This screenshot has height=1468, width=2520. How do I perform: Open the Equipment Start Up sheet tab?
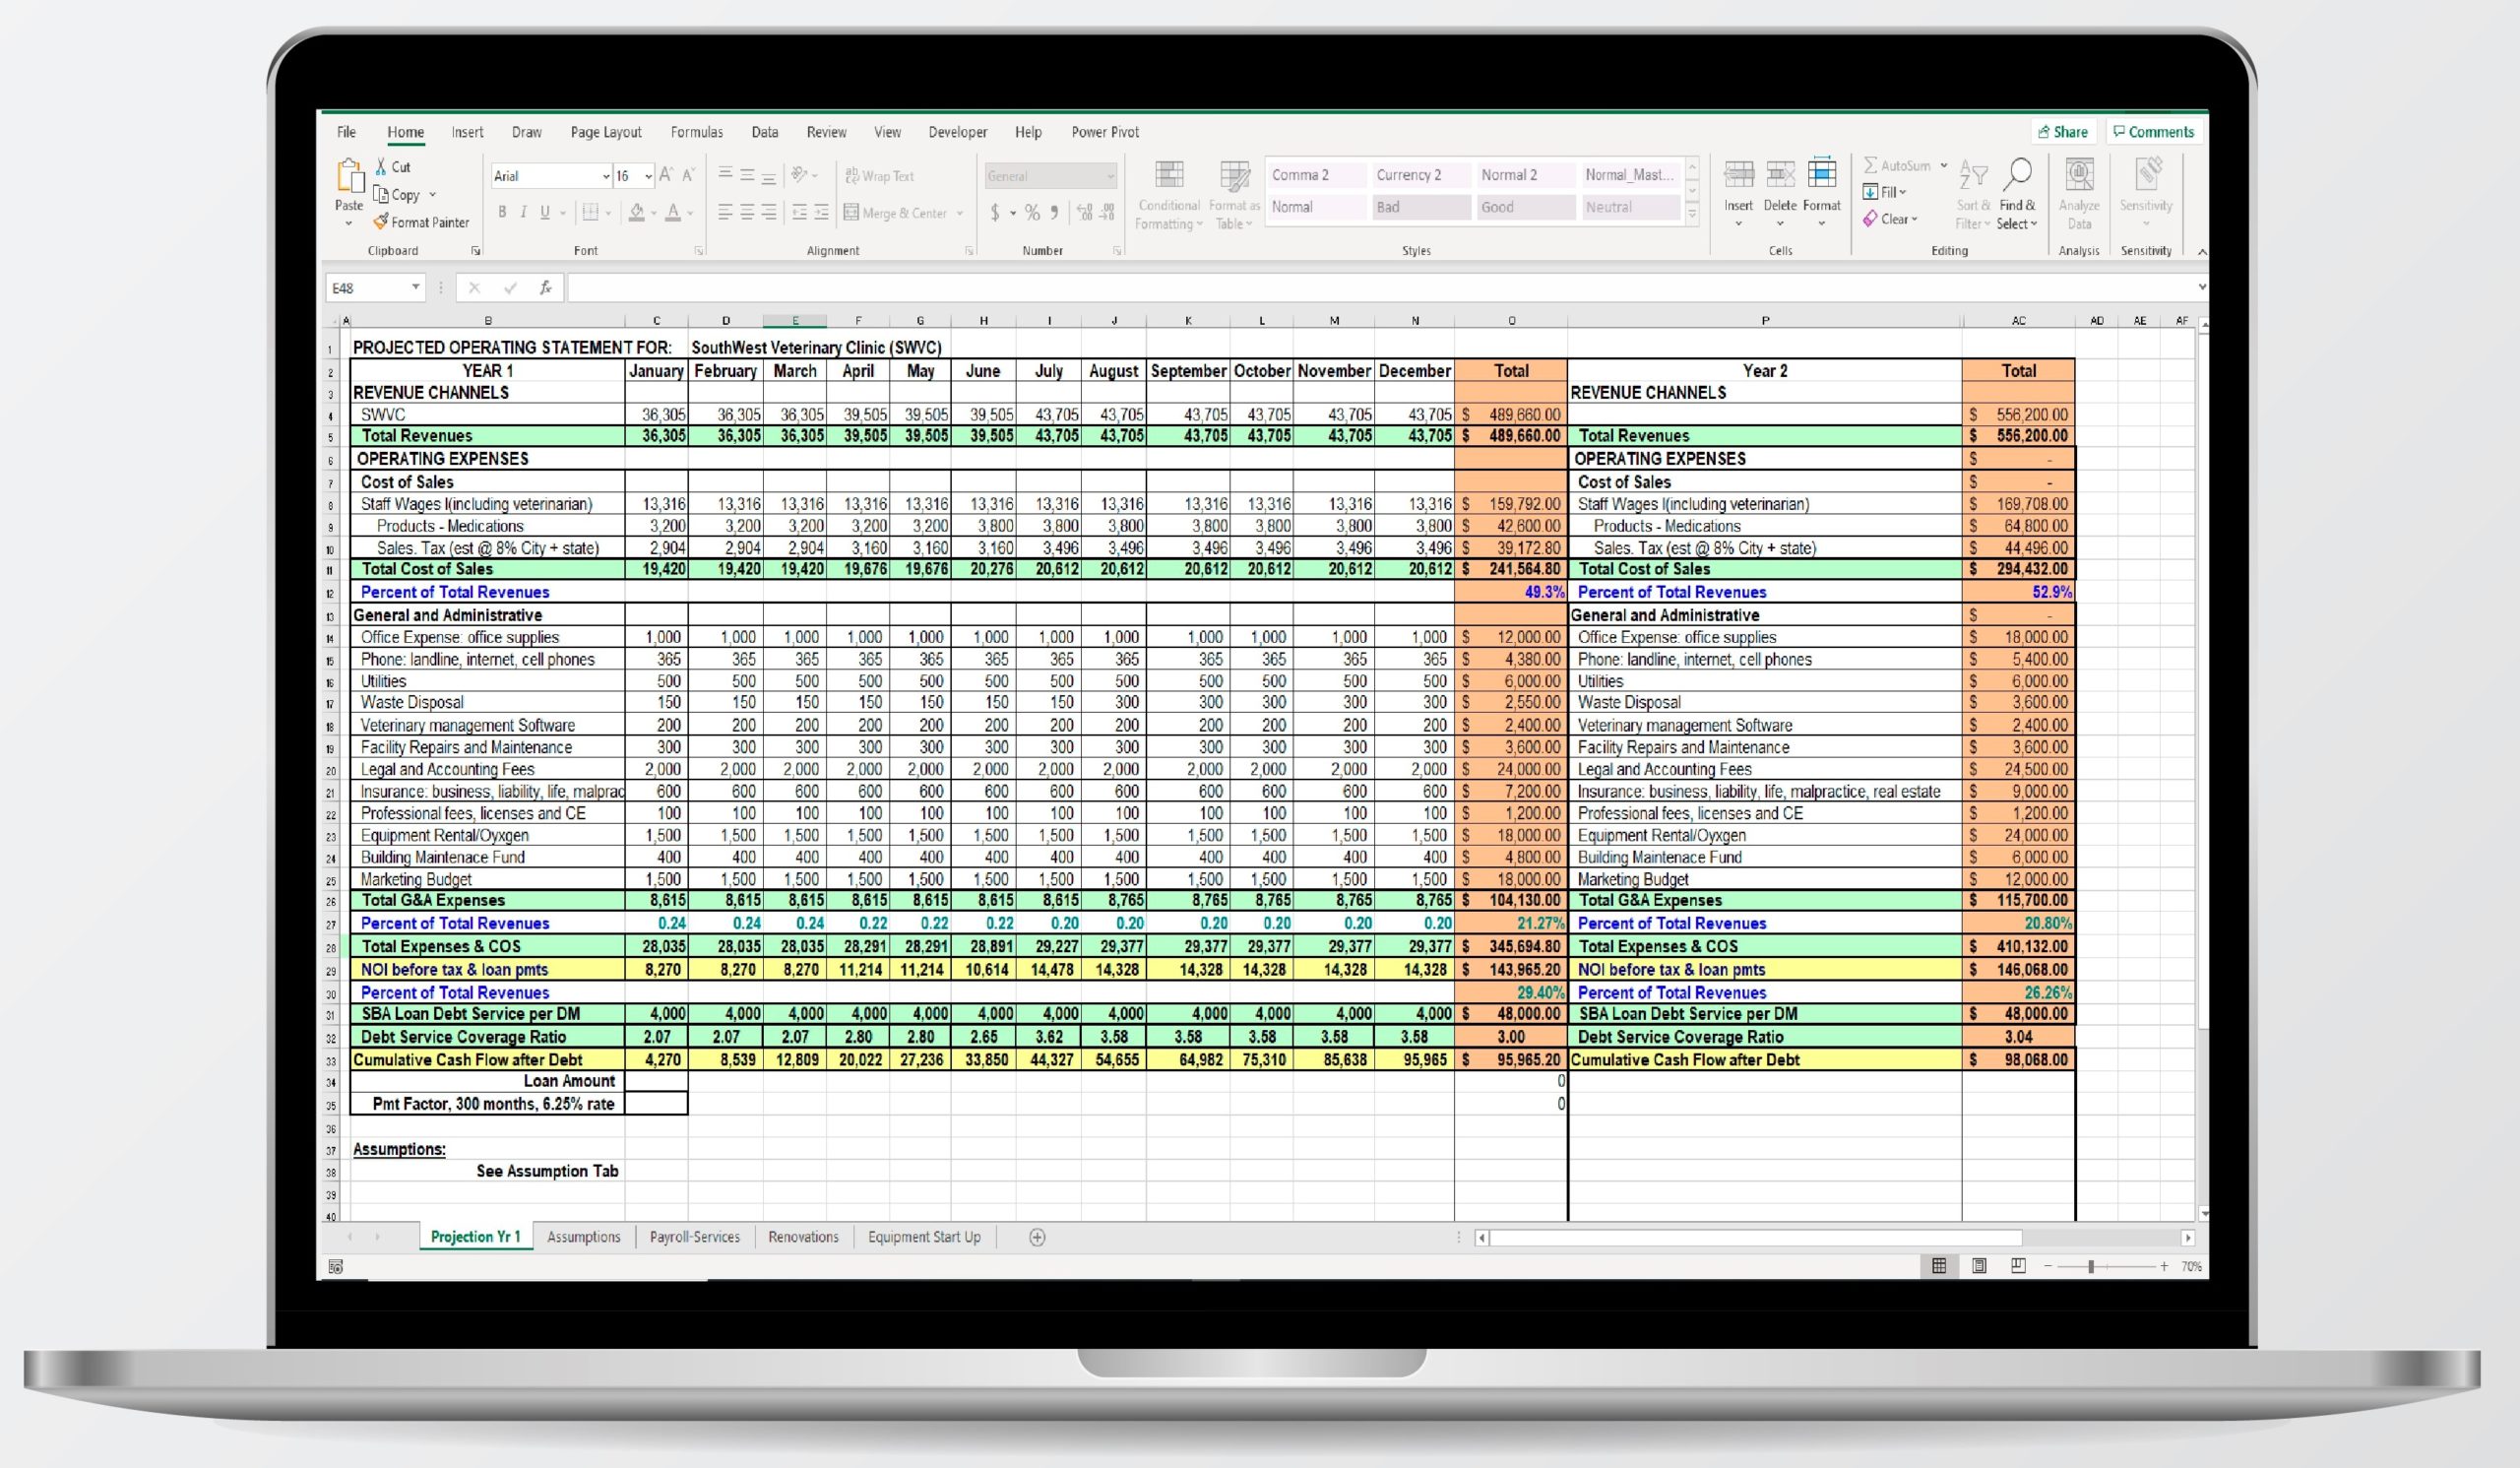924,1237
